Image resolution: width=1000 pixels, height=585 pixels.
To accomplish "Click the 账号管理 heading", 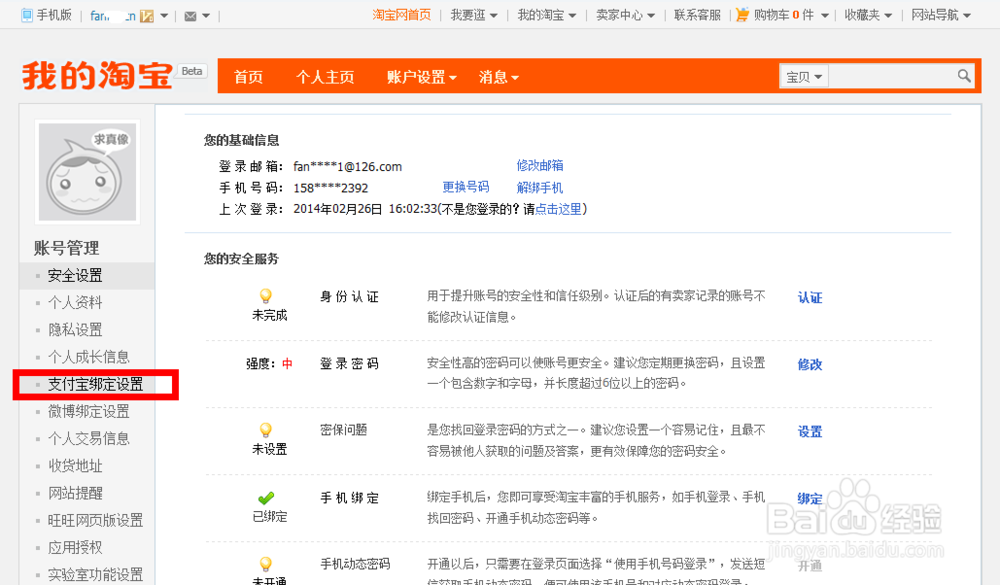I will (x=66, y=248).
